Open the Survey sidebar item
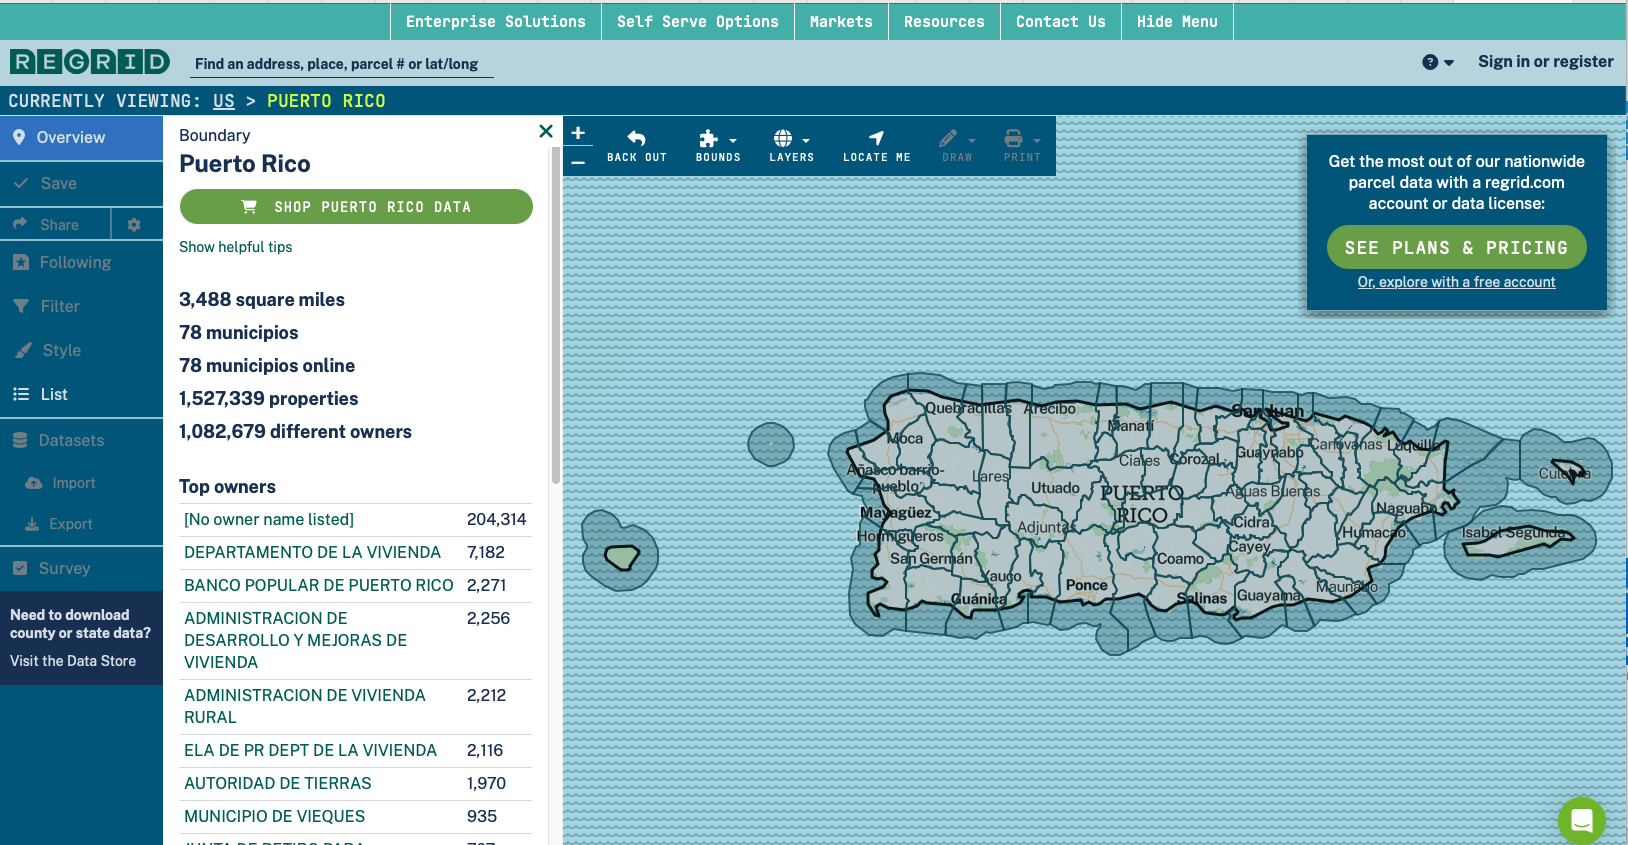This screenshot has height=845, width=1628. coord(81,568)
